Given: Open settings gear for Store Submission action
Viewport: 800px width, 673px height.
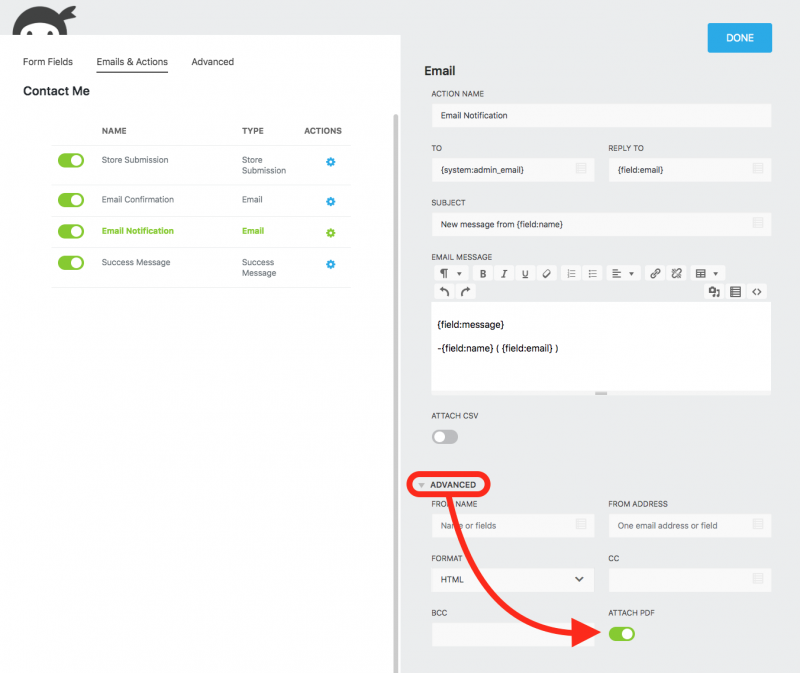Looking at the screenshot, I should coord(330,163).
